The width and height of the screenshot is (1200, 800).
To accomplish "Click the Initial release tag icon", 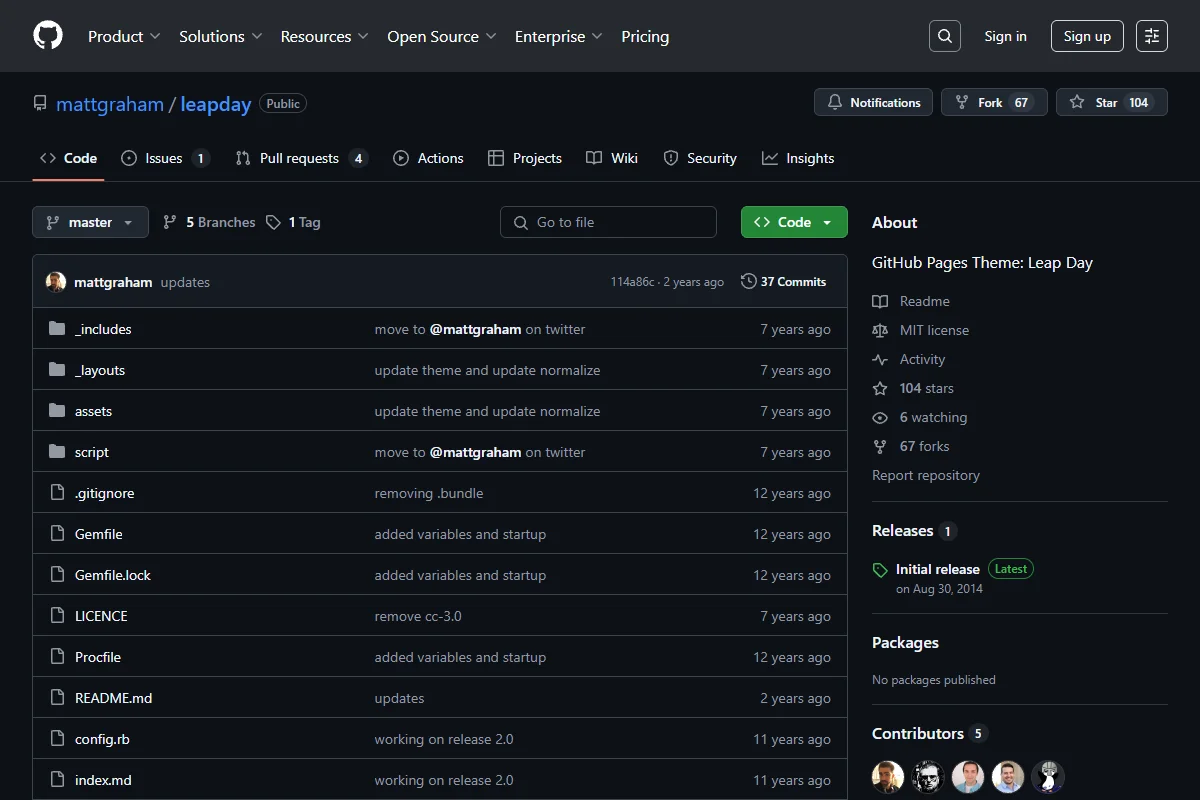I will (x=880, y=570).
